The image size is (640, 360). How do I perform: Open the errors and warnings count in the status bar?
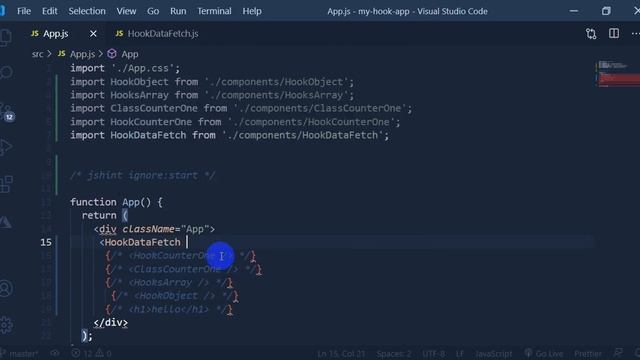[91, 353]
